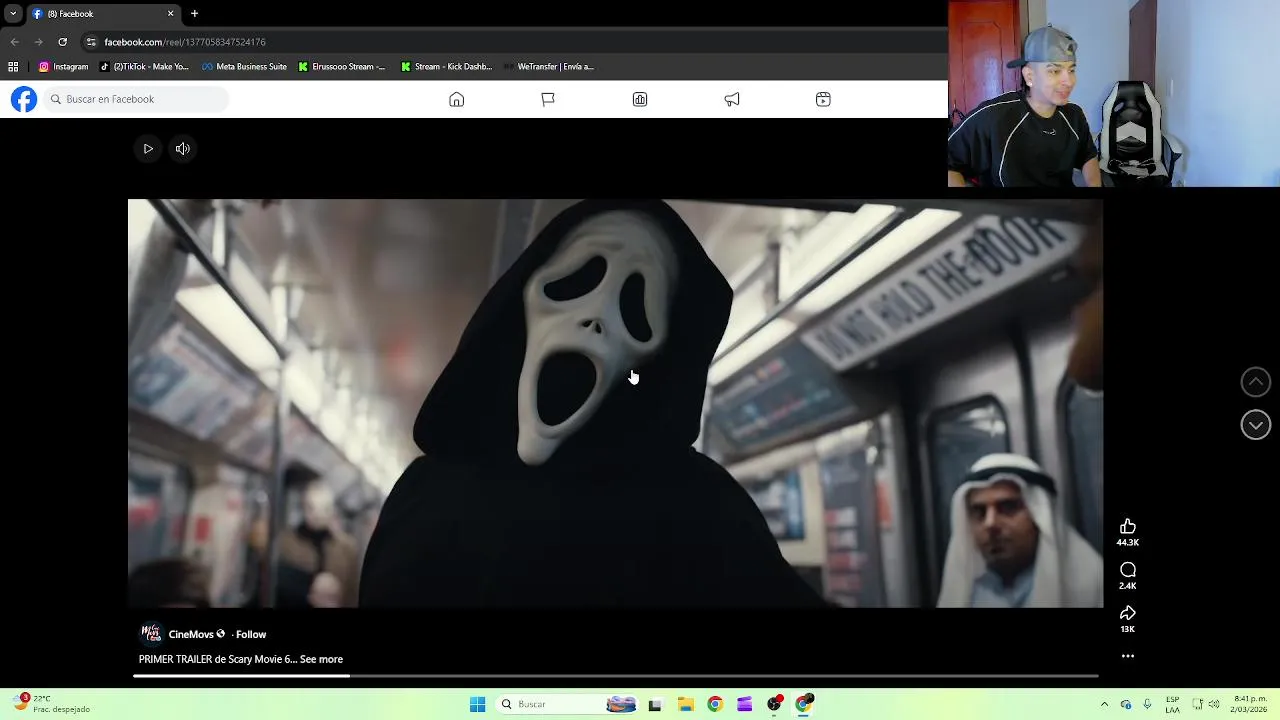Open File Explorer from the taskbar
This screenshot has height=720, width=1280.
coord(685,704)
